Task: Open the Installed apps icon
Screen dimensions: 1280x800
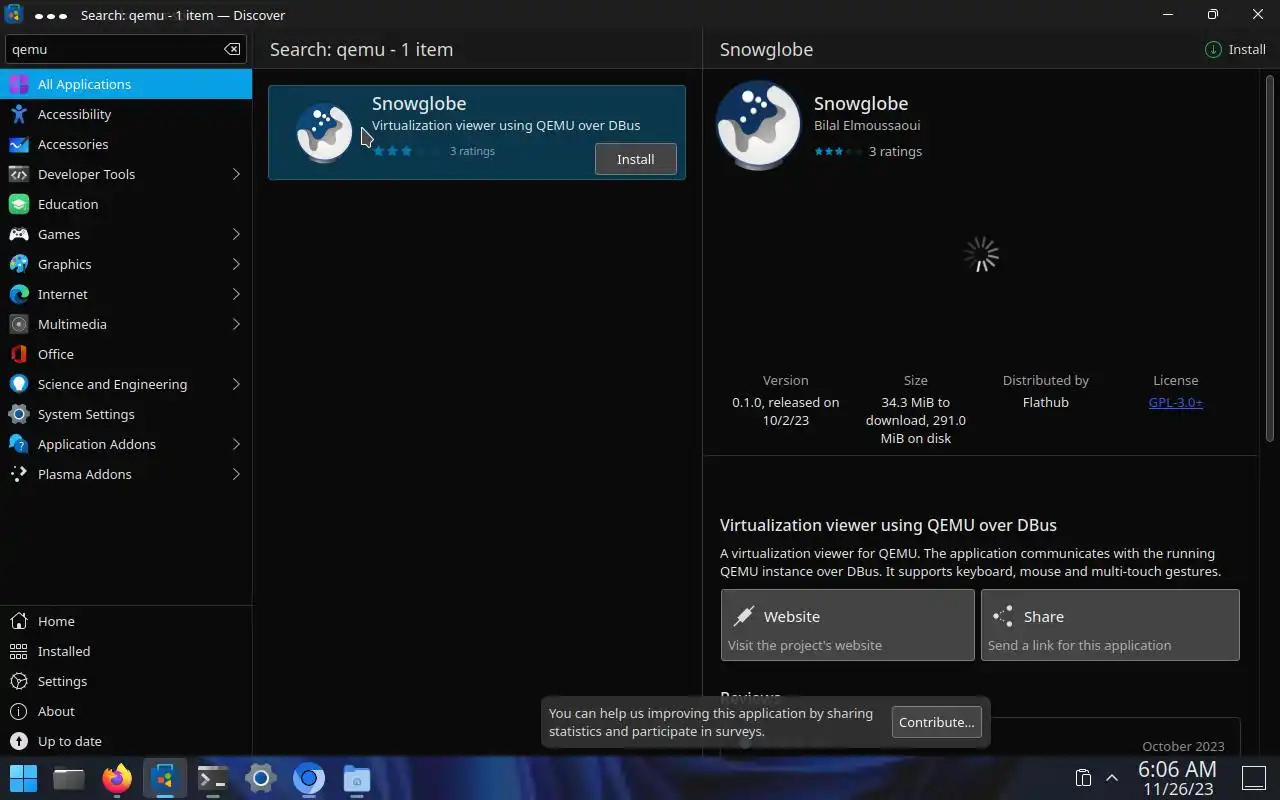Action: (19, 651)
